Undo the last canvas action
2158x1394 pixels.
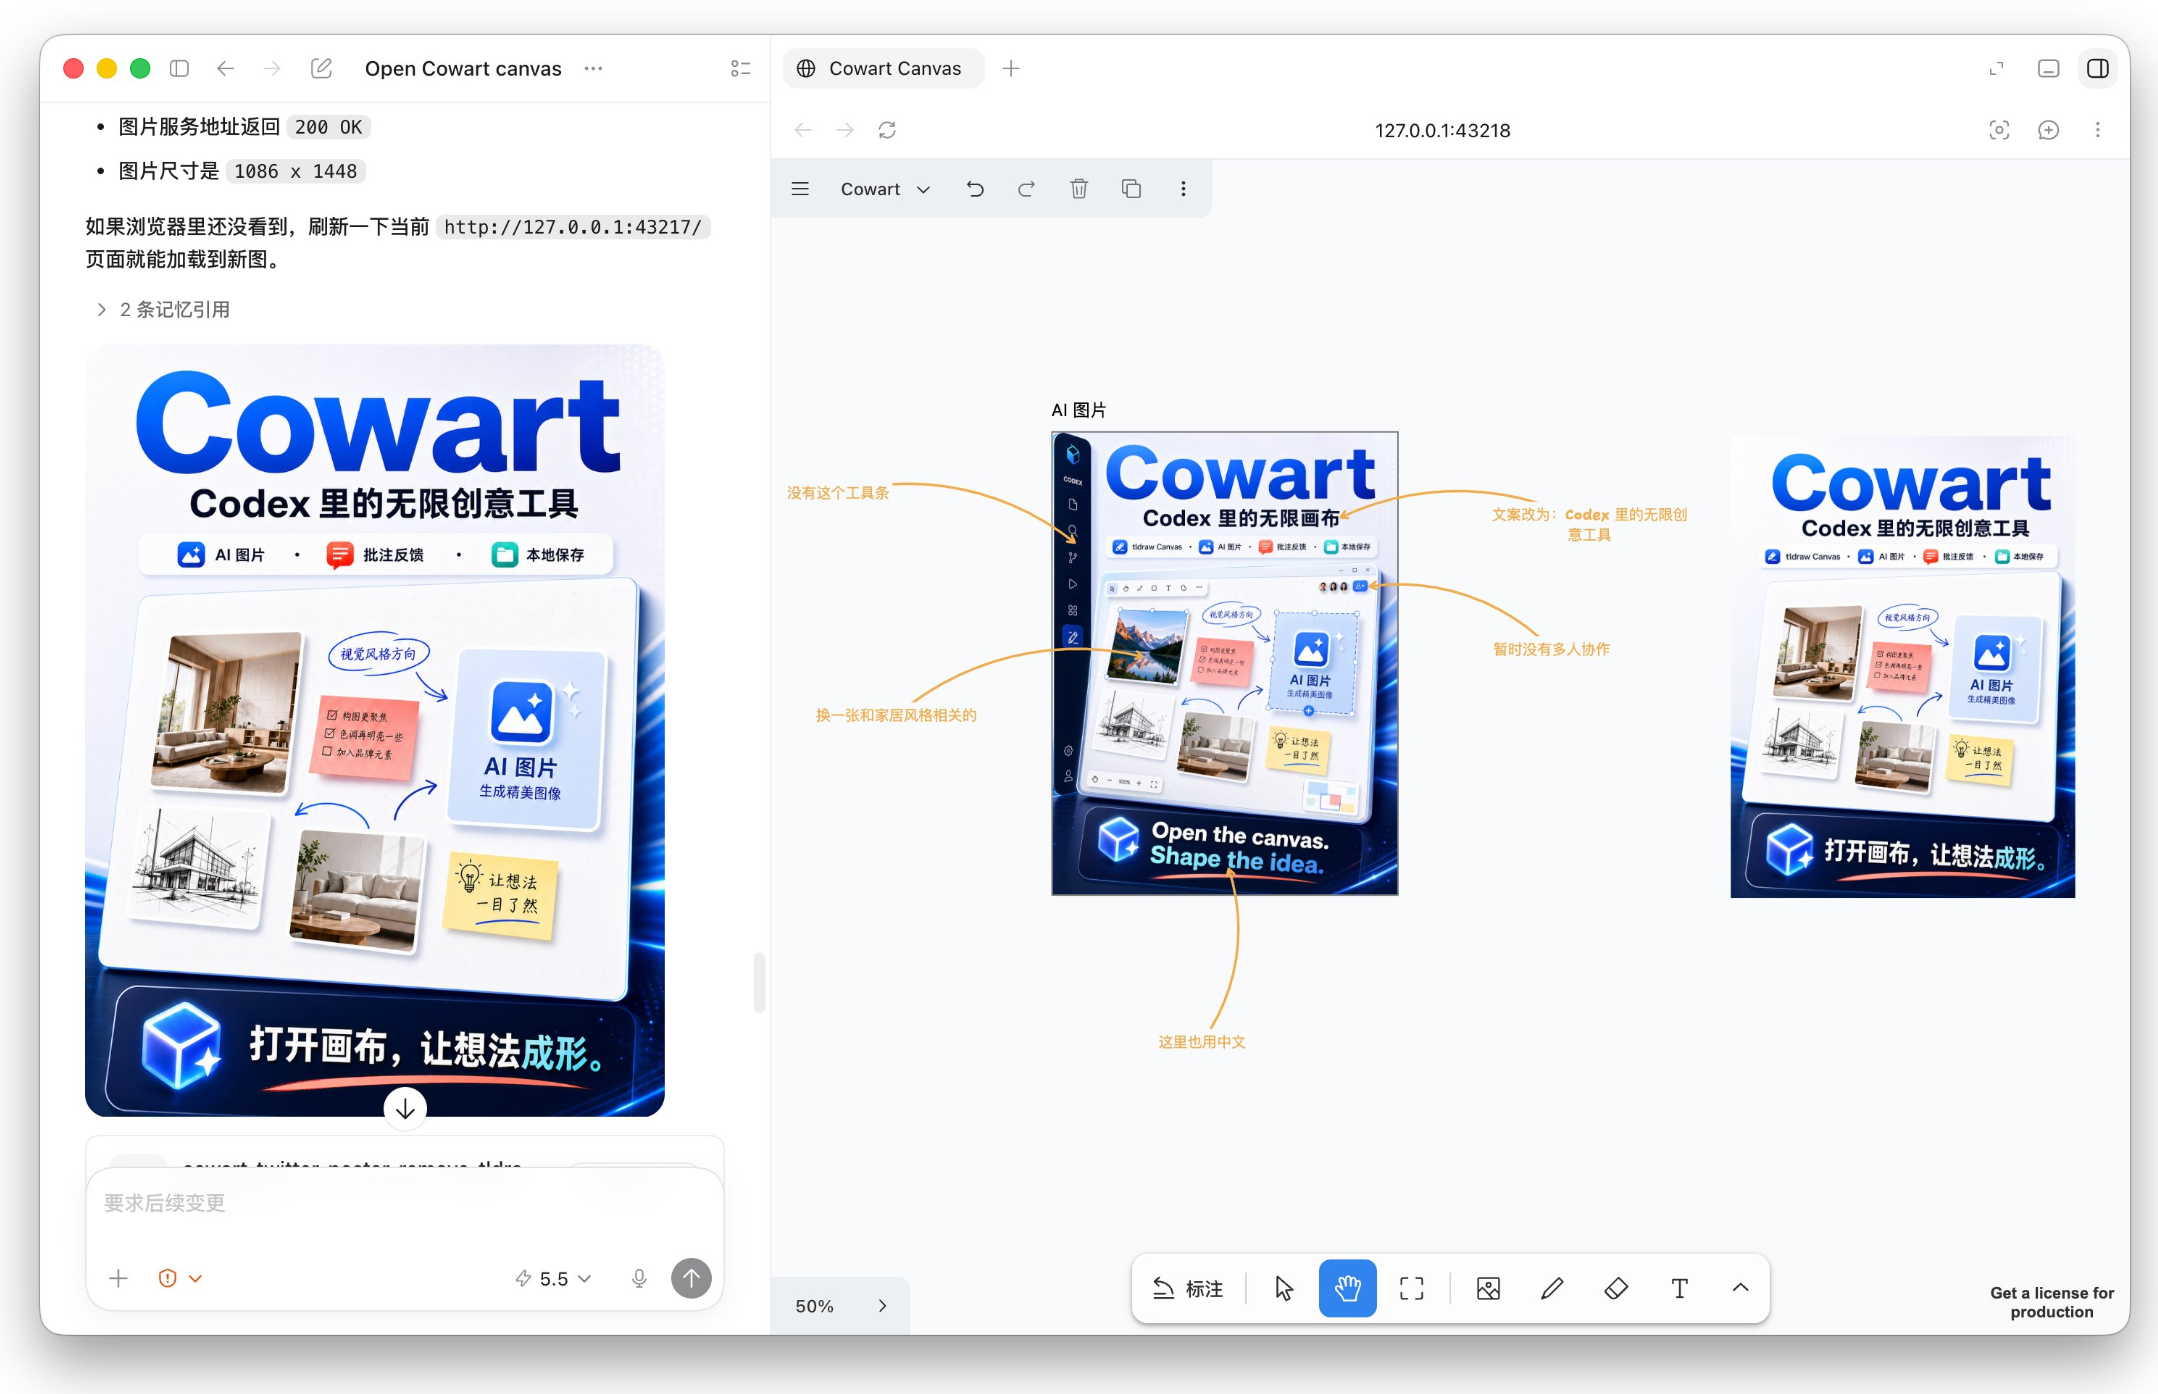(x=975, y=189)
